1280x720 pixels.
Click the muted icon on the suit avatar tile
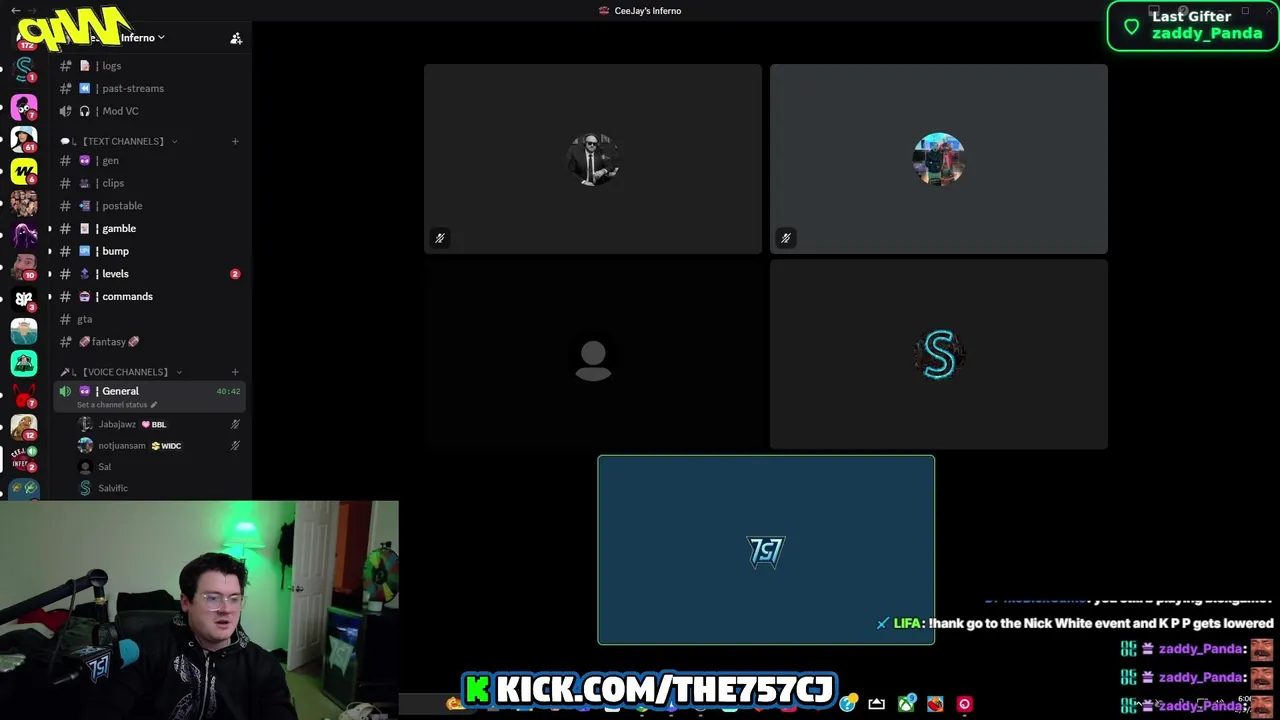[x=439, y=238]
